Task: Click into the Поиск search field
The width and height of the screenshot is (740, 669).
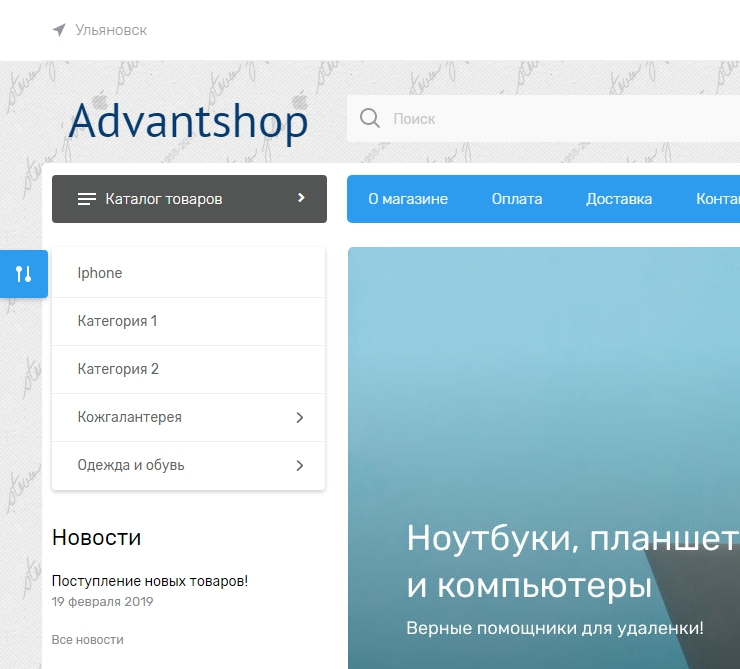Action: [550, 119]
